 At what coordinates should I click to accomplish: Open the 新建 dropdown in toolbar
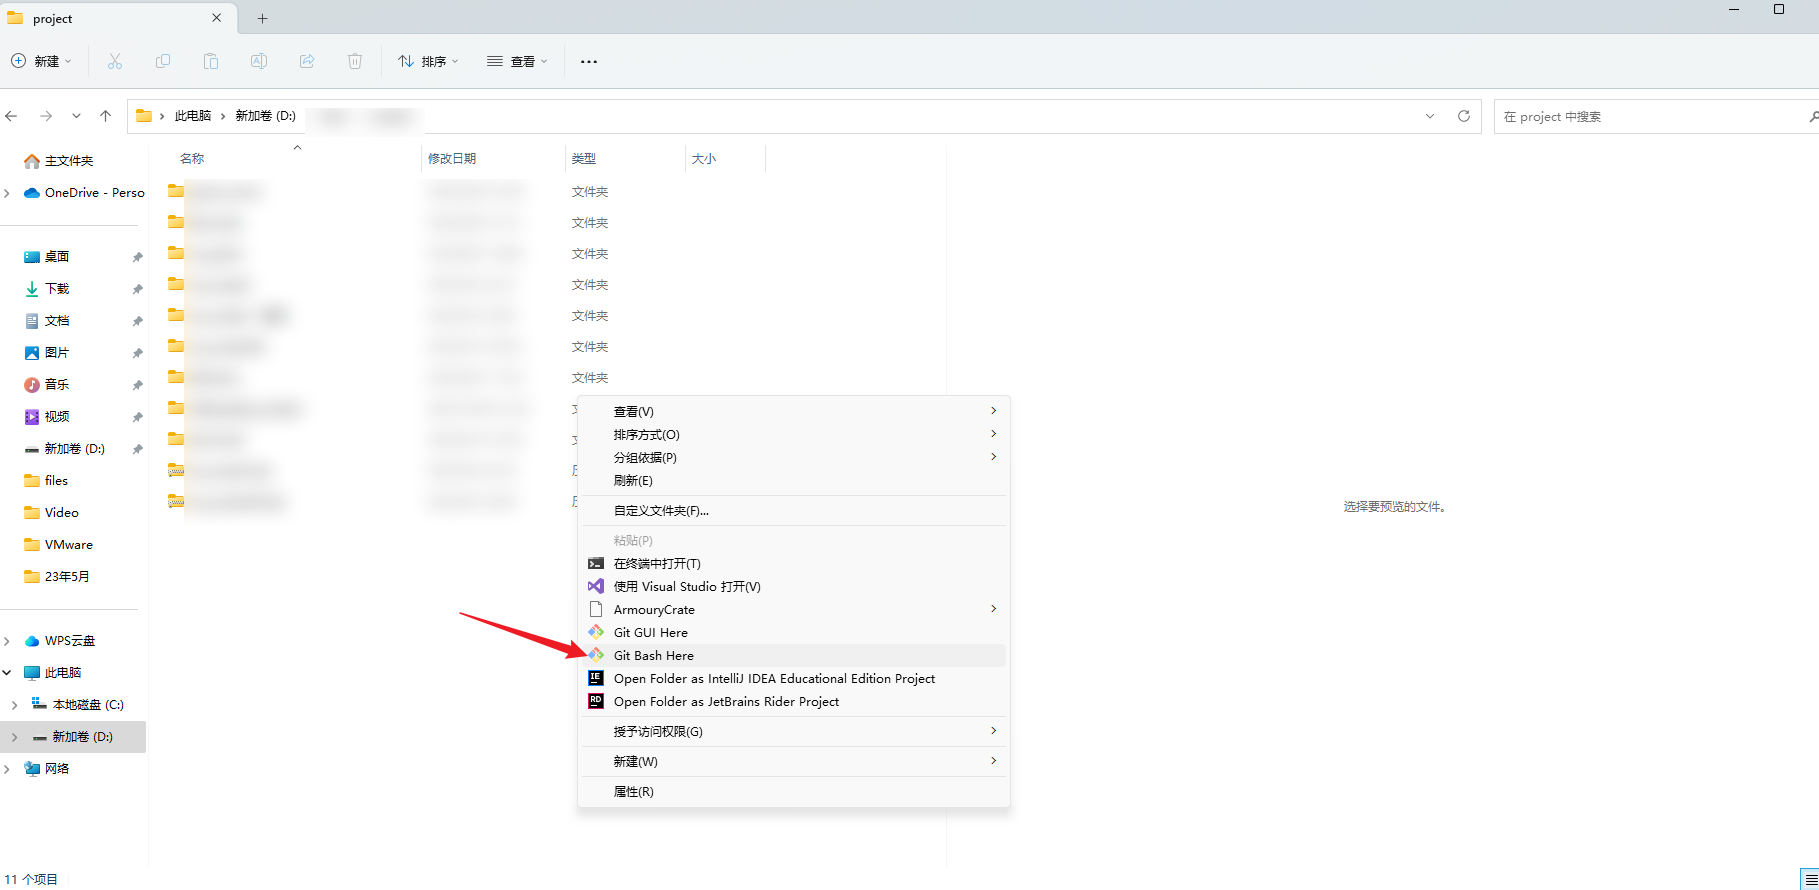coord(42,61)
